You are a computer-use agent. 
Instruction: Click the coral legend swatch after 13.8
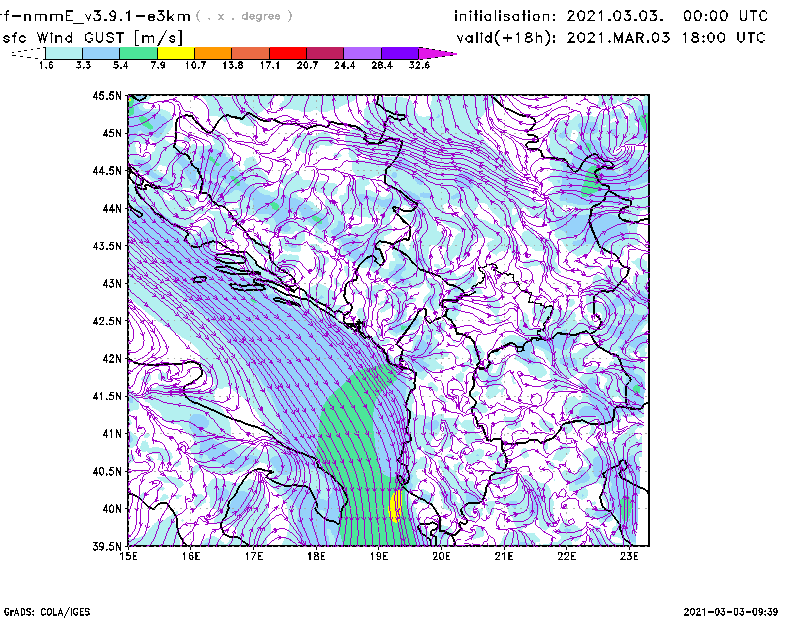(251, 53)
